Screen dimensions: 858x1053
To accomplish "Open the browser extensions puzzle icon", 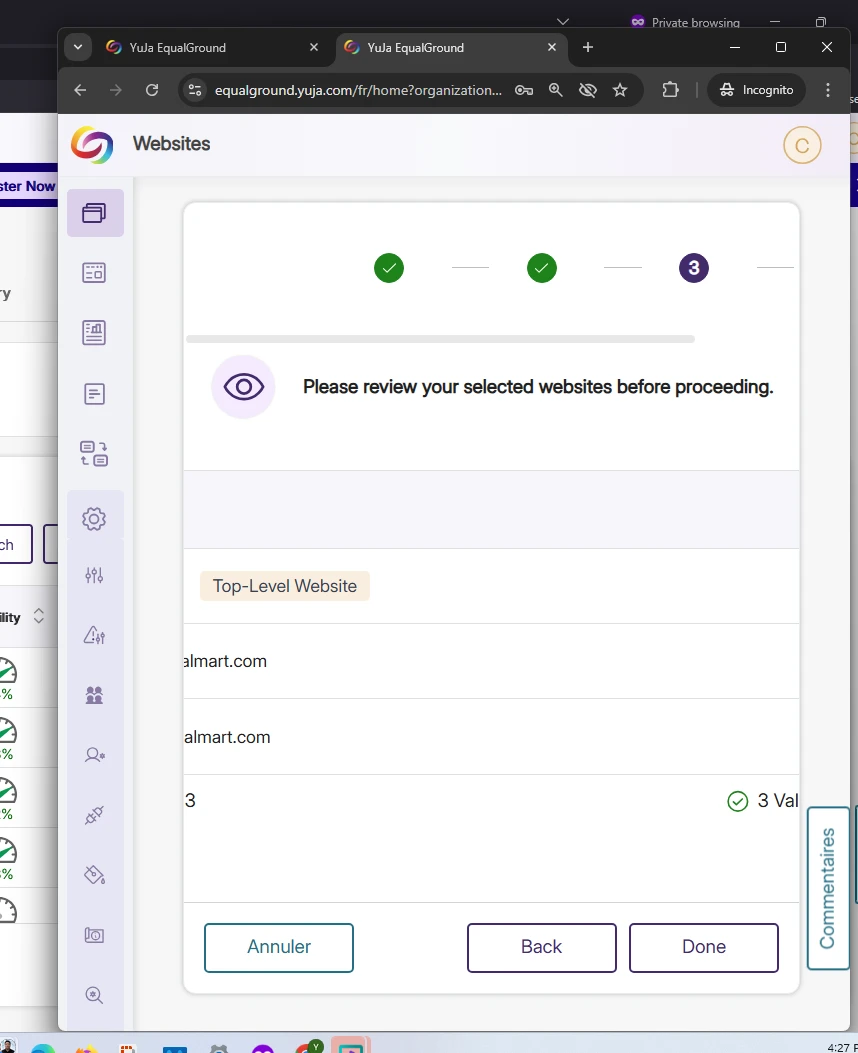I will pos(670,90).
